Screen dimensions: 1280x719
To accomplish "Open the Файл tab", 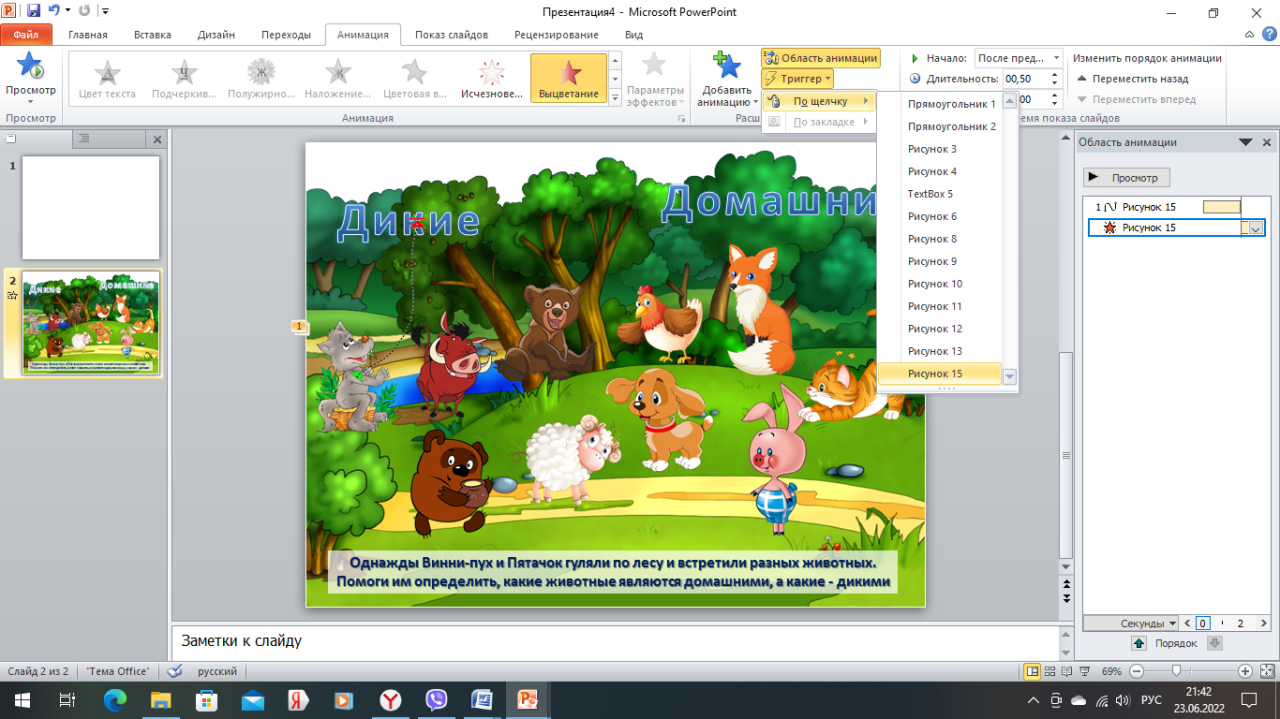I will (26, 34).
